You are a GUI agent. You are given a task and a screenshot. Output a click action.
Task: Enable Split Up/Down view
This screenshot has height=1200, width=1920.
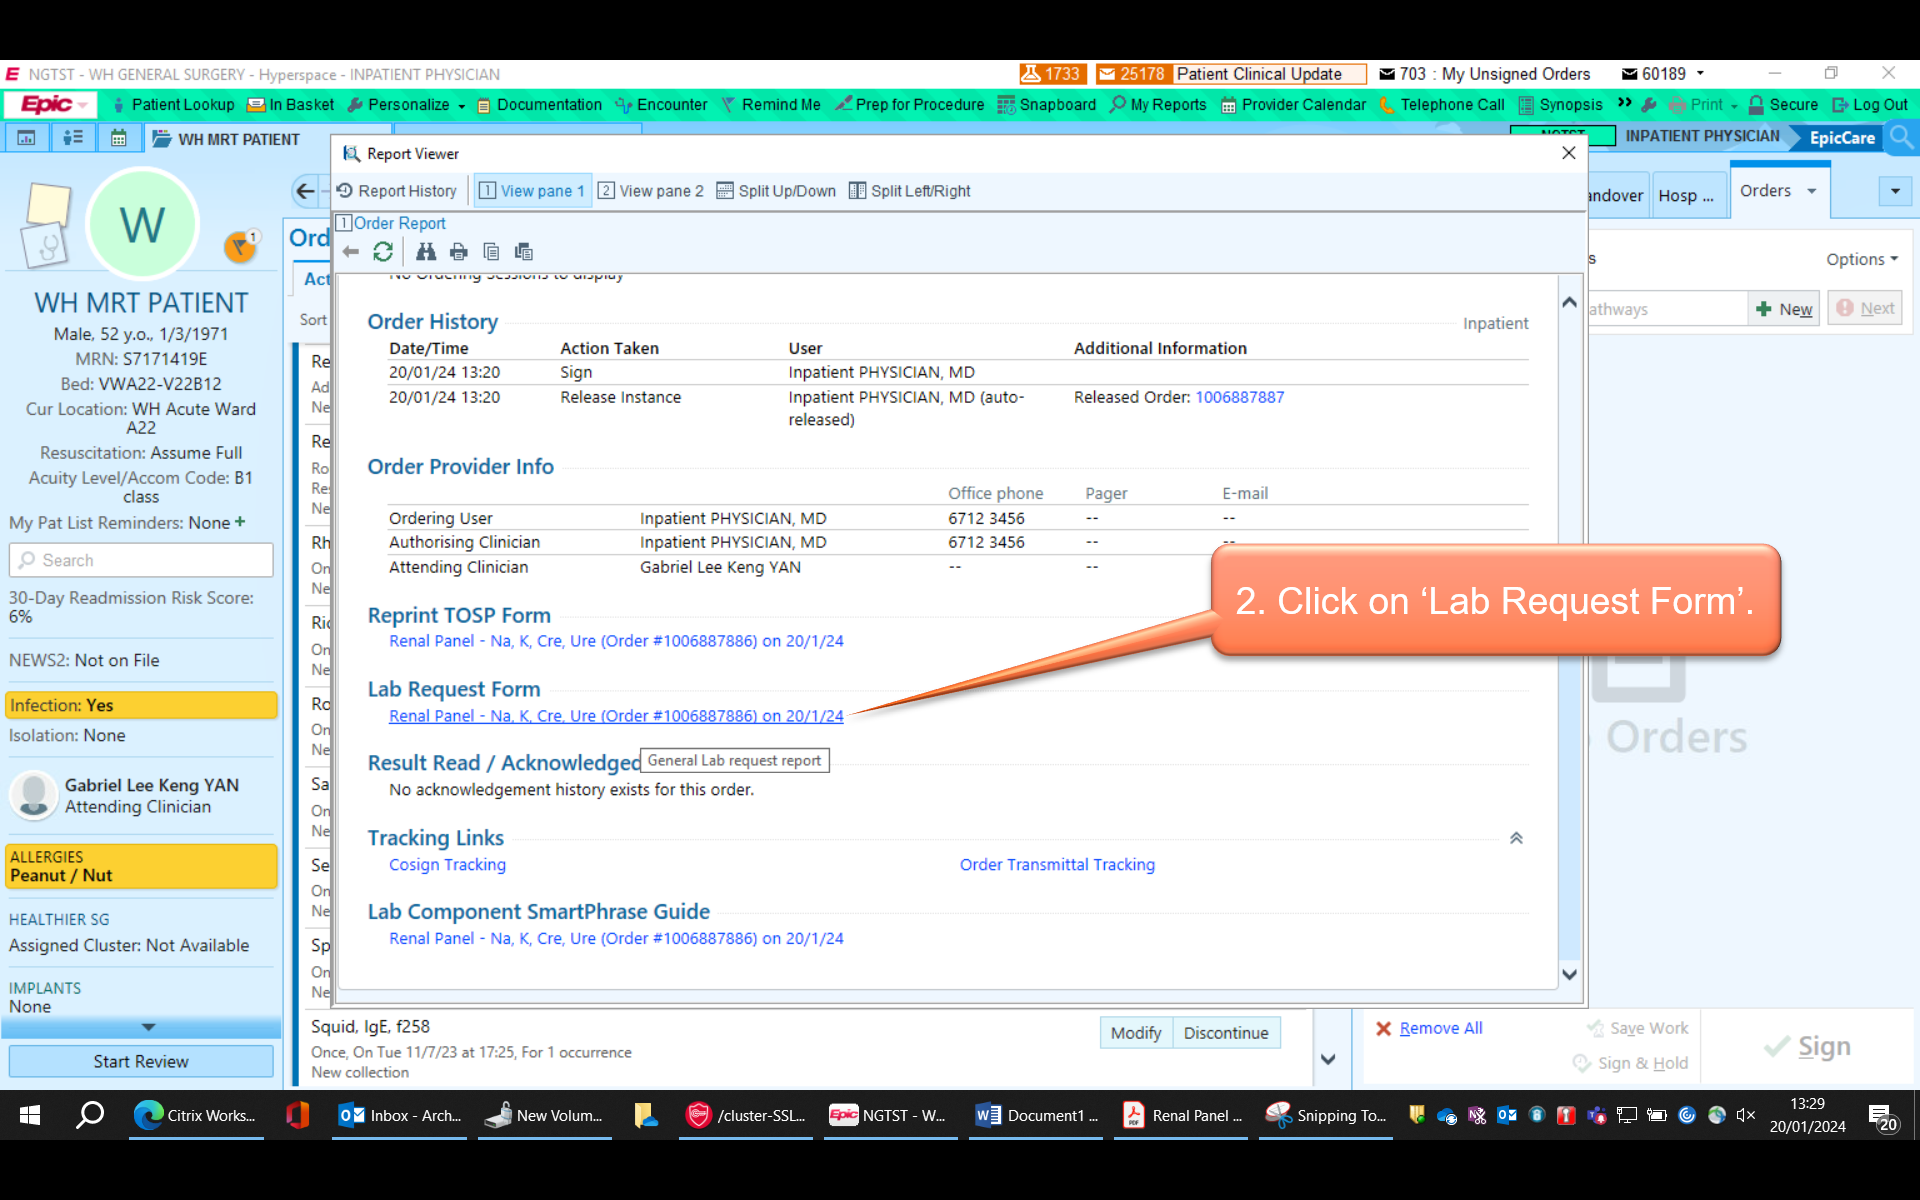click(776, 191)
